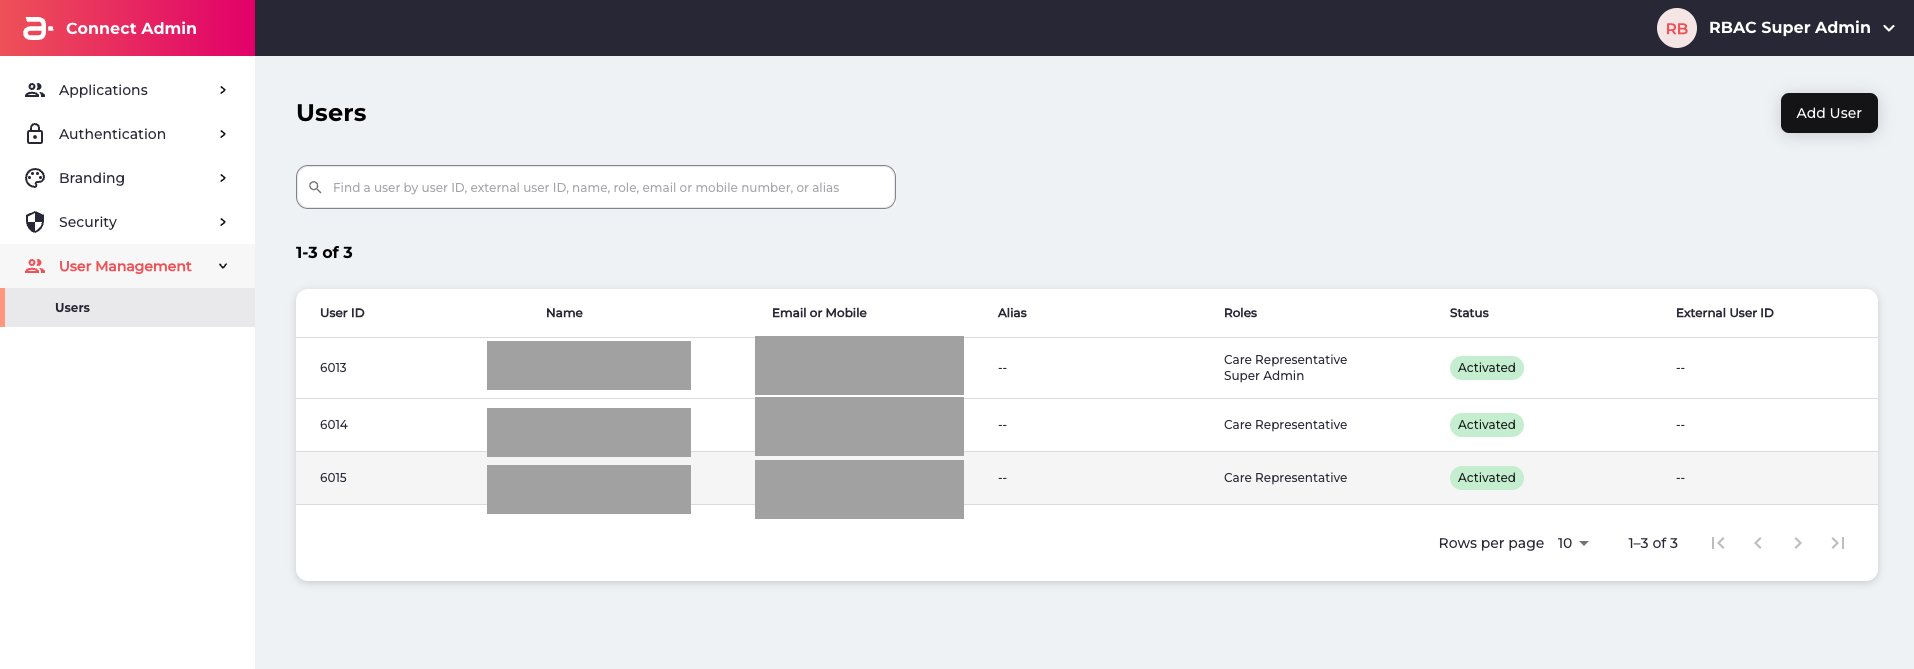Click the Email or Mobile column header

819,313
